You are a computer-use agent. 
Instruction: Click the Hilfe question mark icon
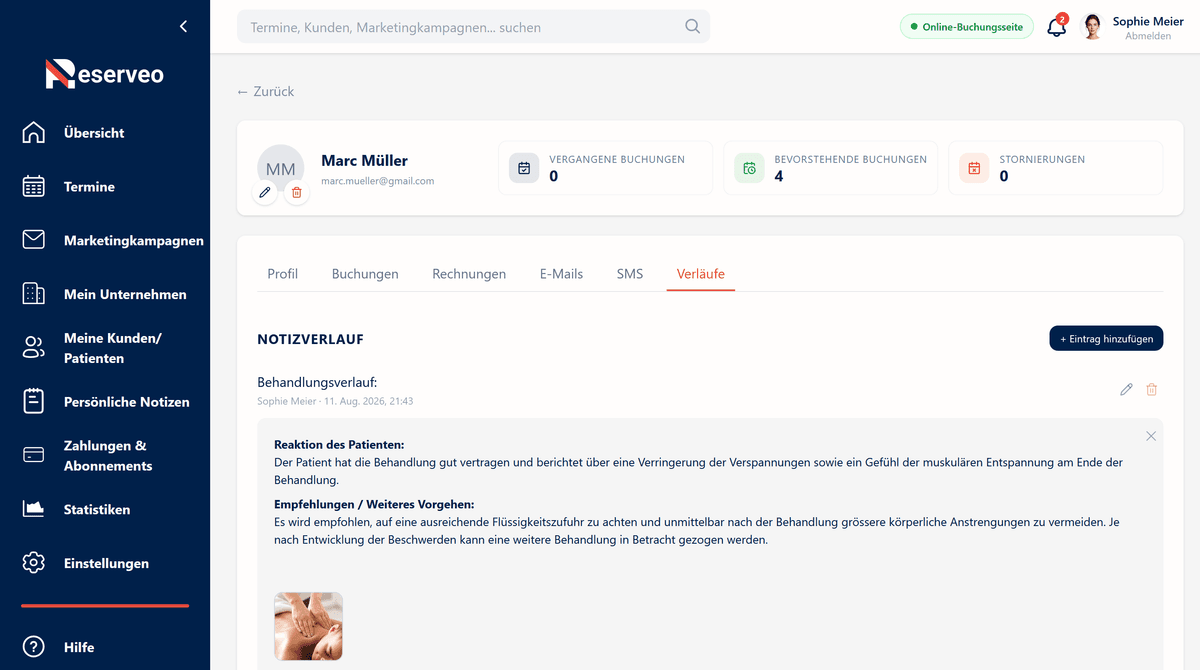34,647
